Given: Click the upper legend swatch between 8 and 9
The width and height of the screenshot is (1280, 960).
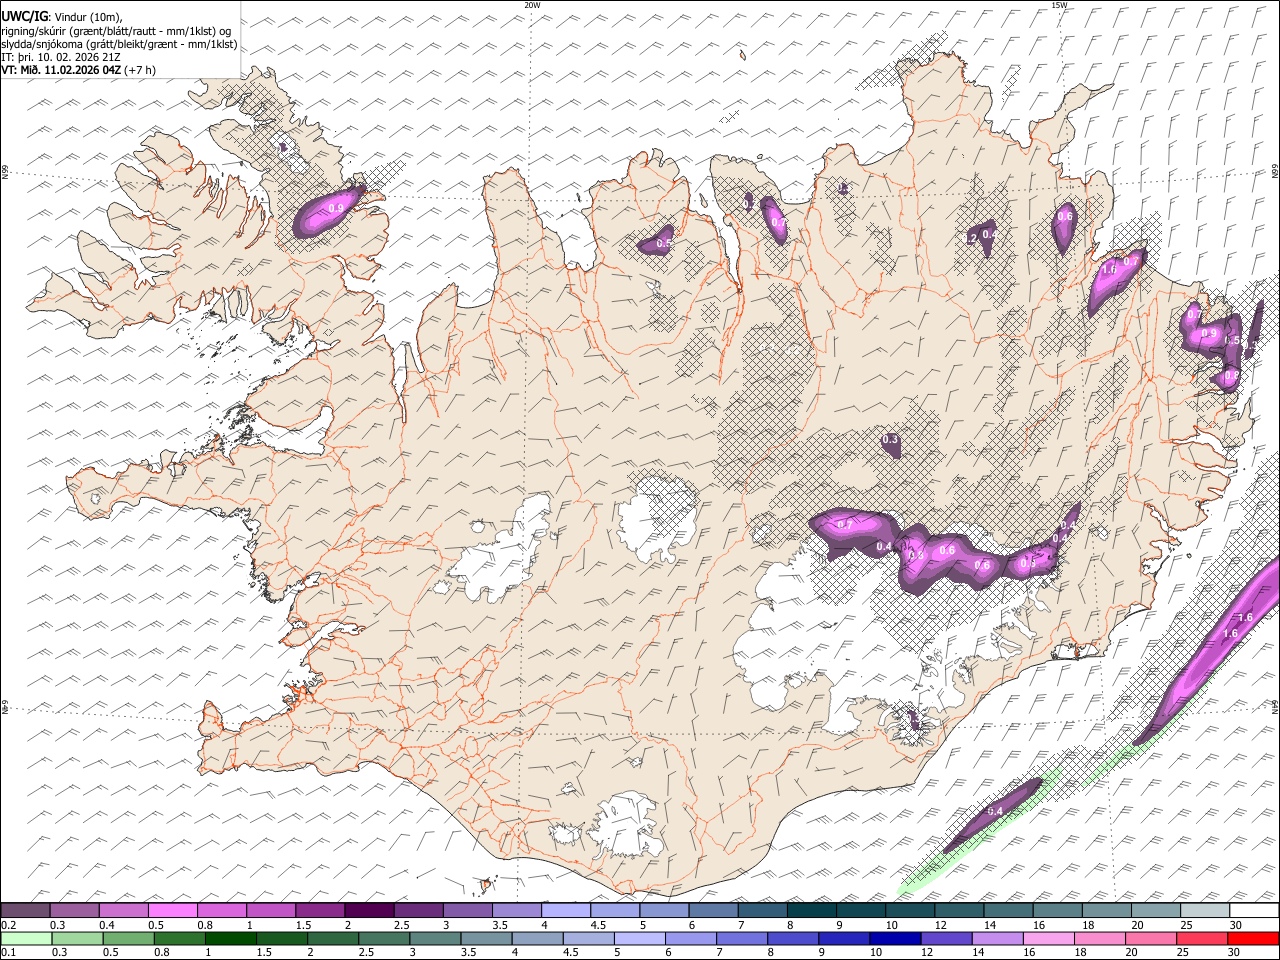Looking at the screenshot, I should 811,911.
